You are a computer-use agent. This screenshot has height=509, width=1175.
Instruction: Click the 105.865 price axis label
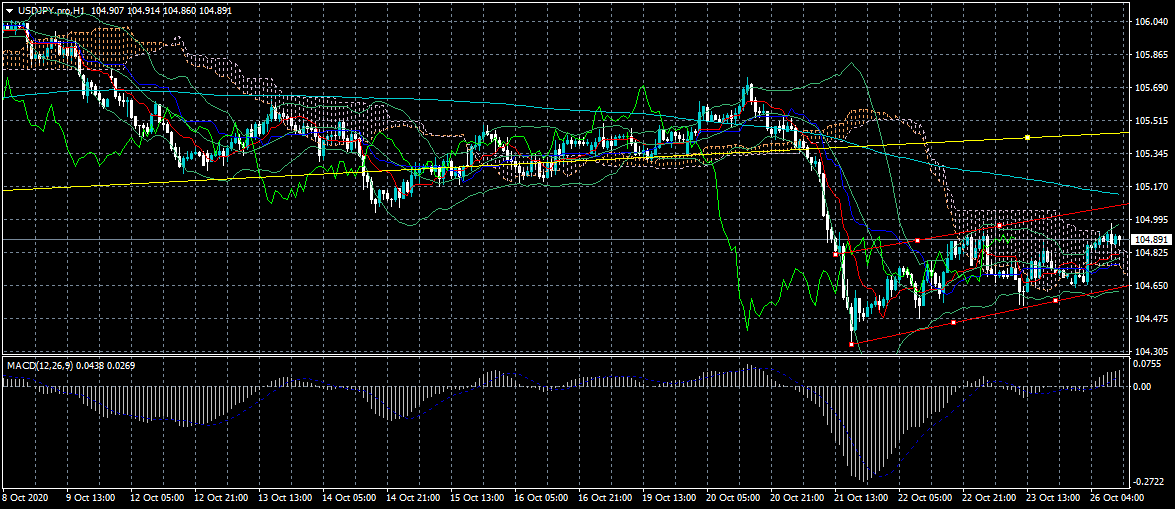(x=1152, y=55)
